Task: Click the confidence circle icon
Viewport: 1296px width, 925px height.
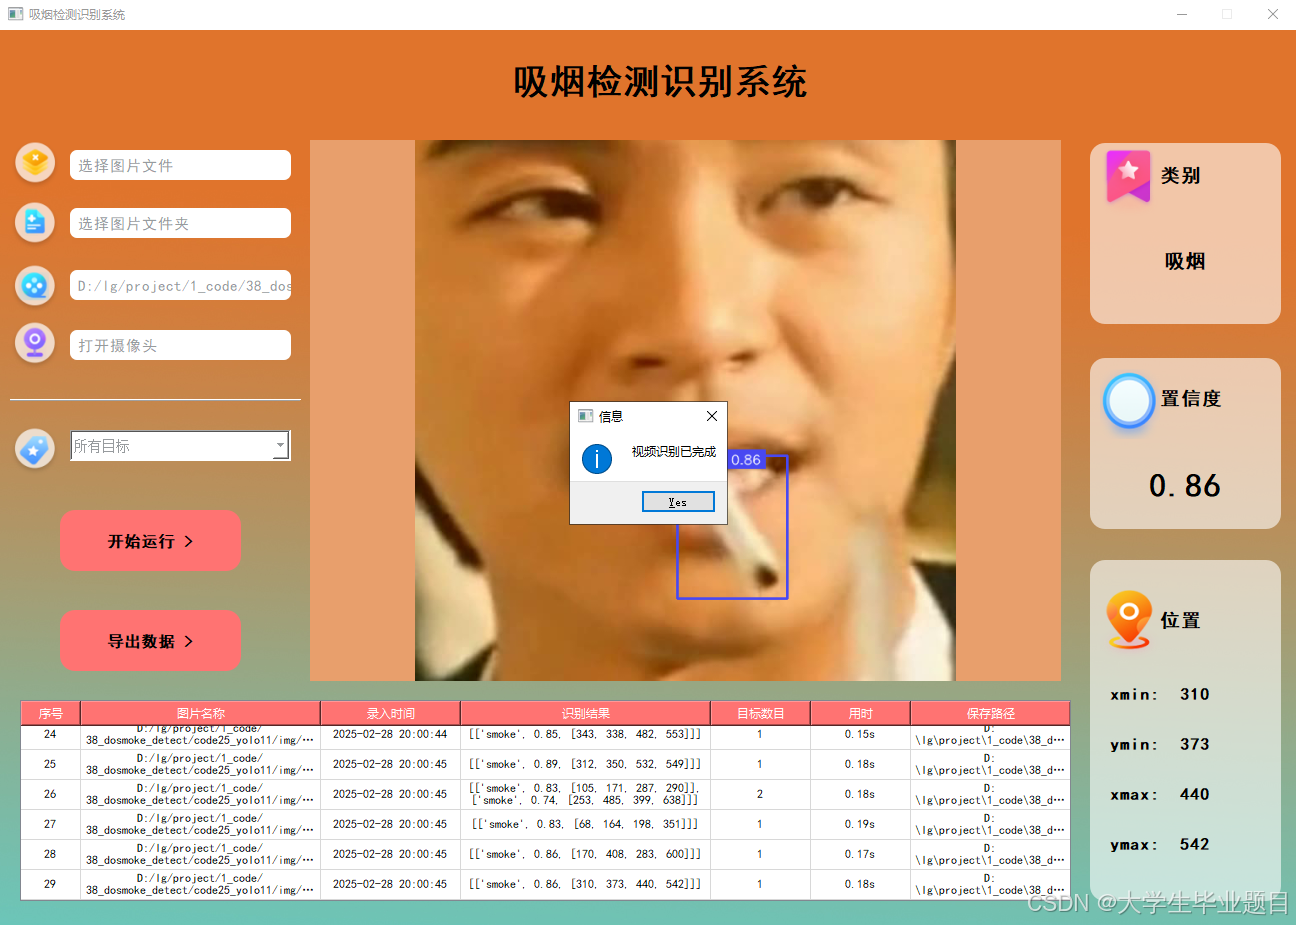Action: tap(1129, 401)
